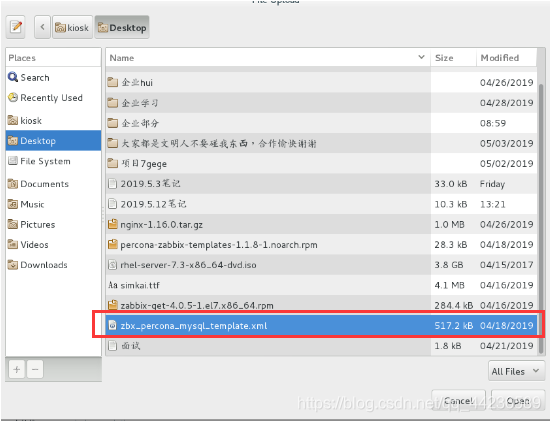Remove bookmark with the minus button

(35, 369)
